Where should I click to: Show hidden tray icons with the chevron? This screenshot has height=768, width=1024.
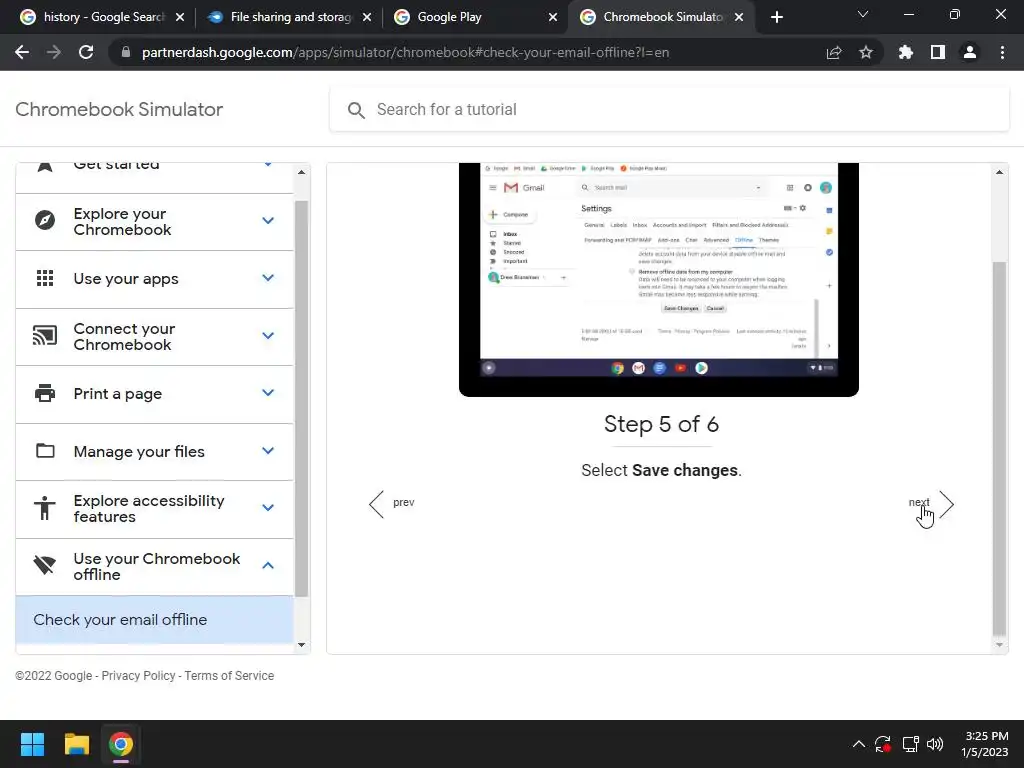(859, 744)
